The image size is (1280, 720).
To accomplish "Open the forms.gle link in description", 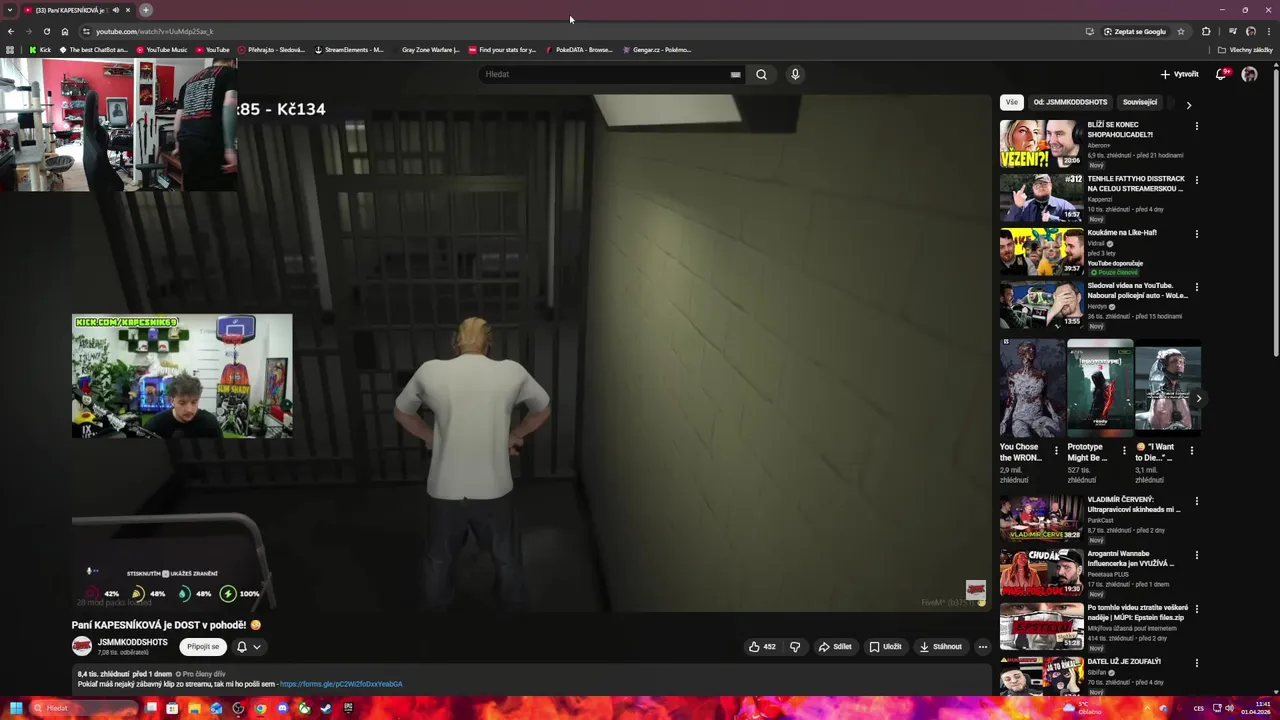I will coord(341,684).
